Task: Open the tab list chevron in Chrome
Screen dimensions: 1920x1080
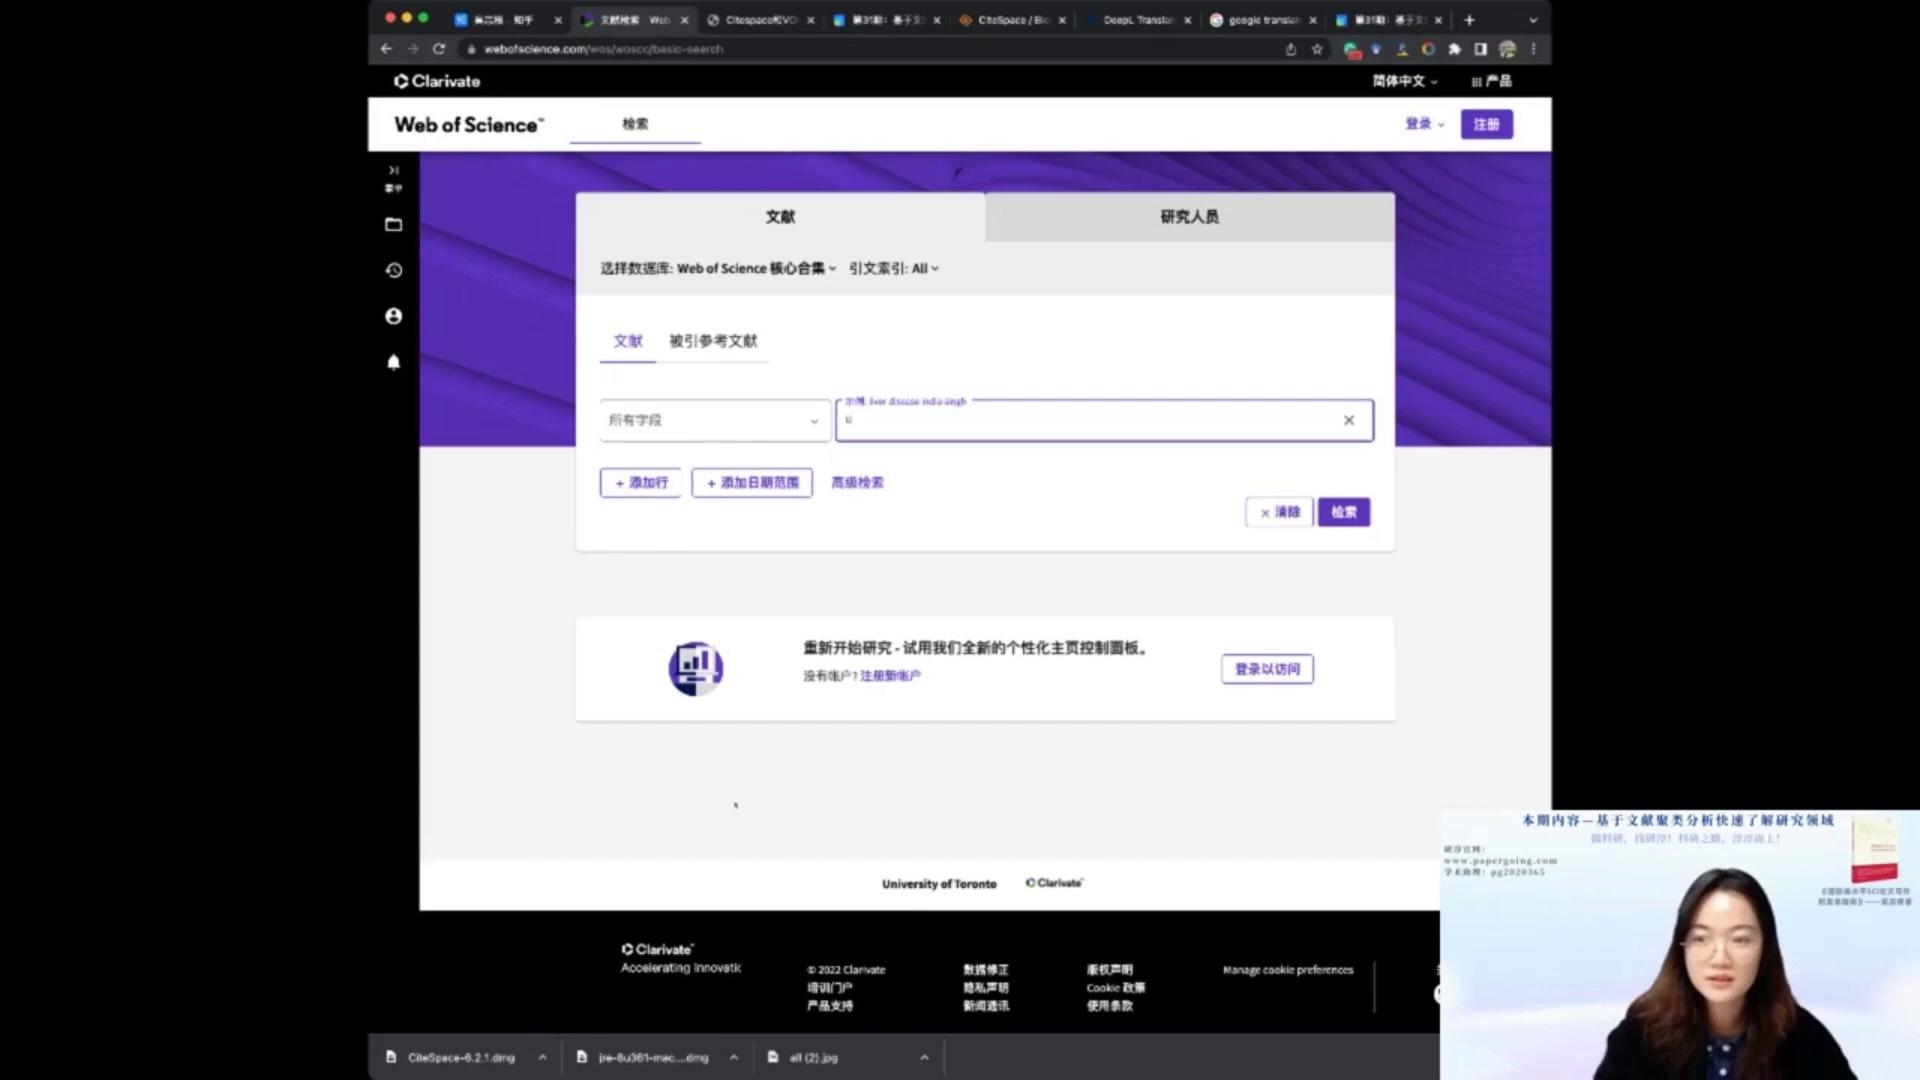Action: 1533,20
